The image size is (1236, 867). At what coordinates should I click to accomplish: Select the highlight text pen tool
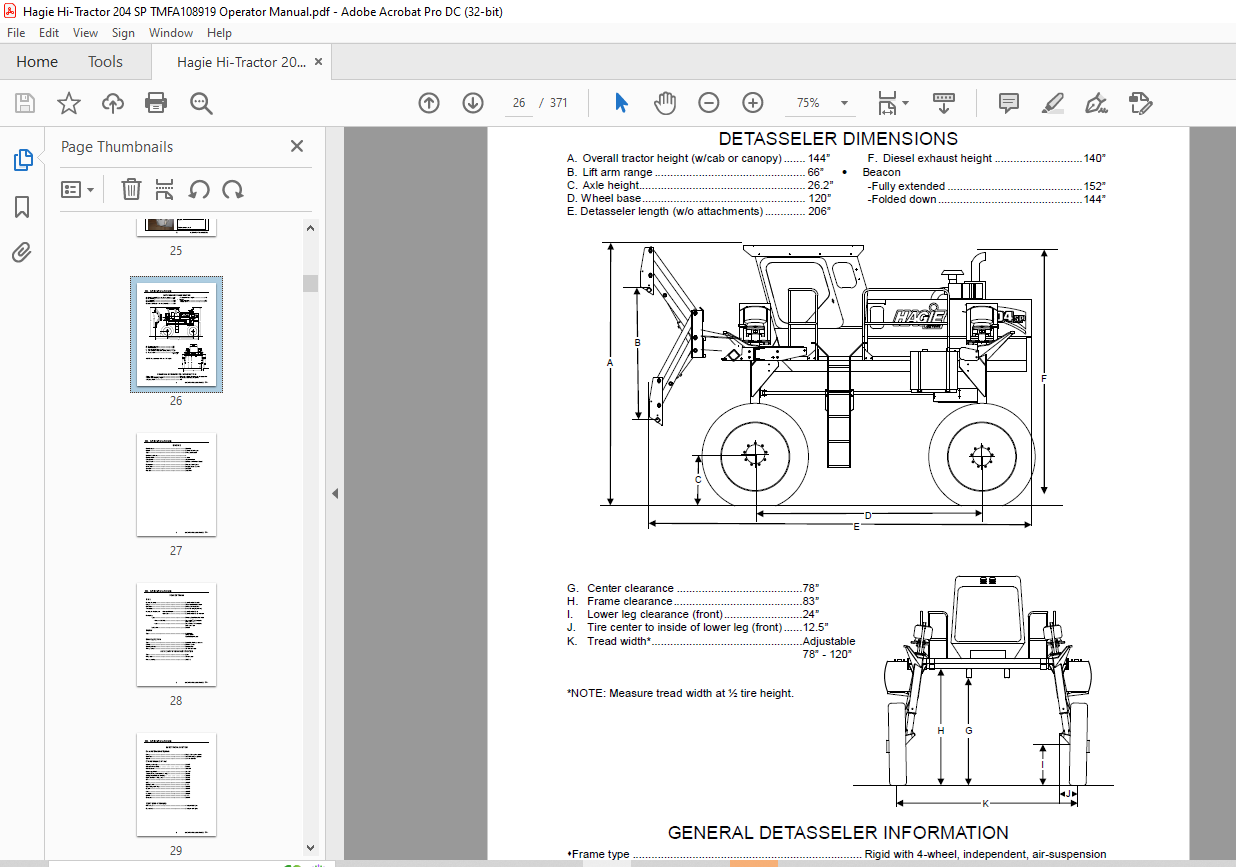[1052, 103]
